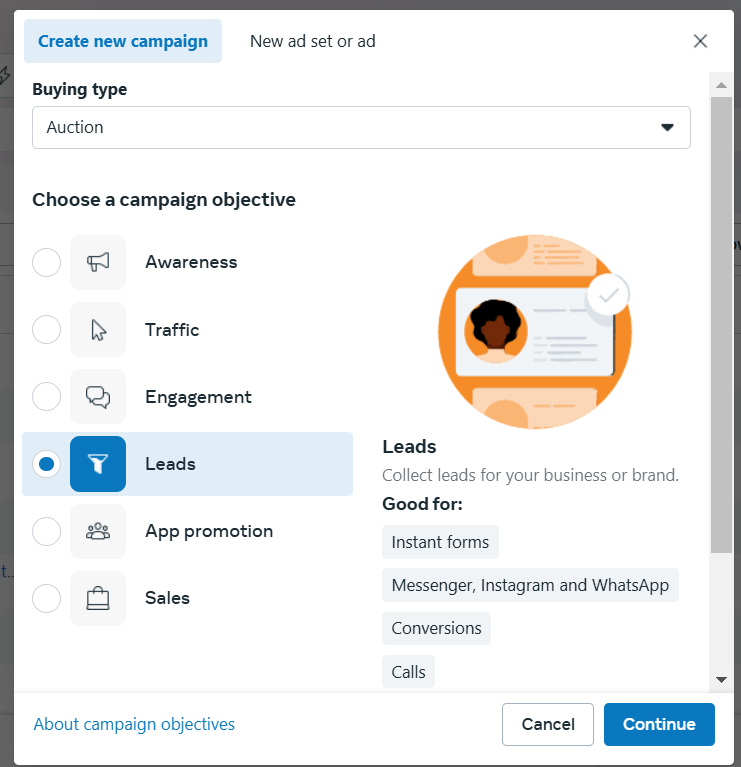Click the Leads illustration image

pos(535,332)
